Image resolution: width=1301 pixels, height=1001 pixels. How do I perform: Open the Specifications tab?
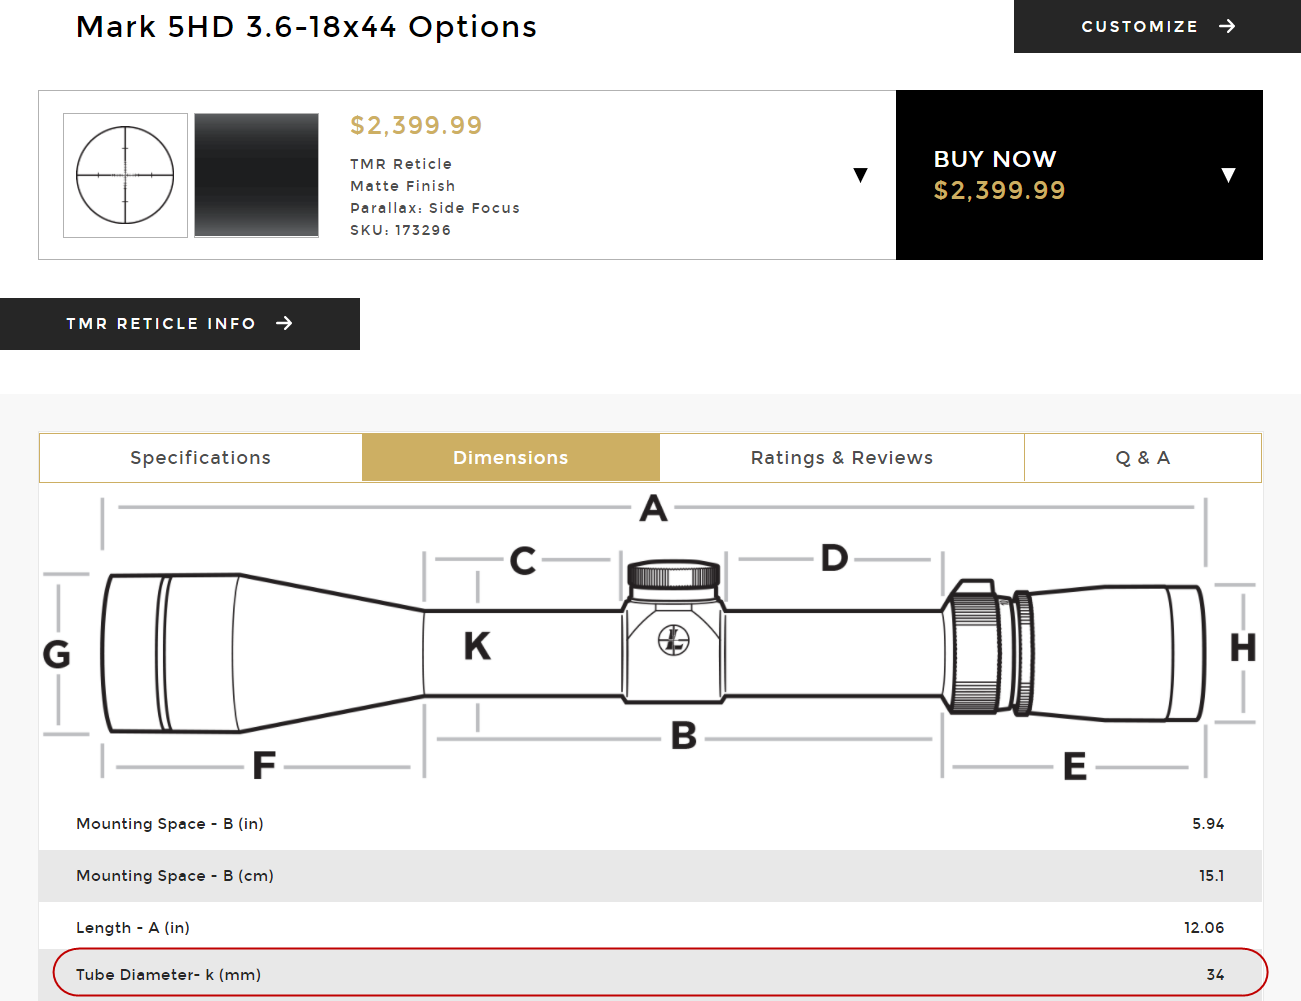(x=201, y=458)
